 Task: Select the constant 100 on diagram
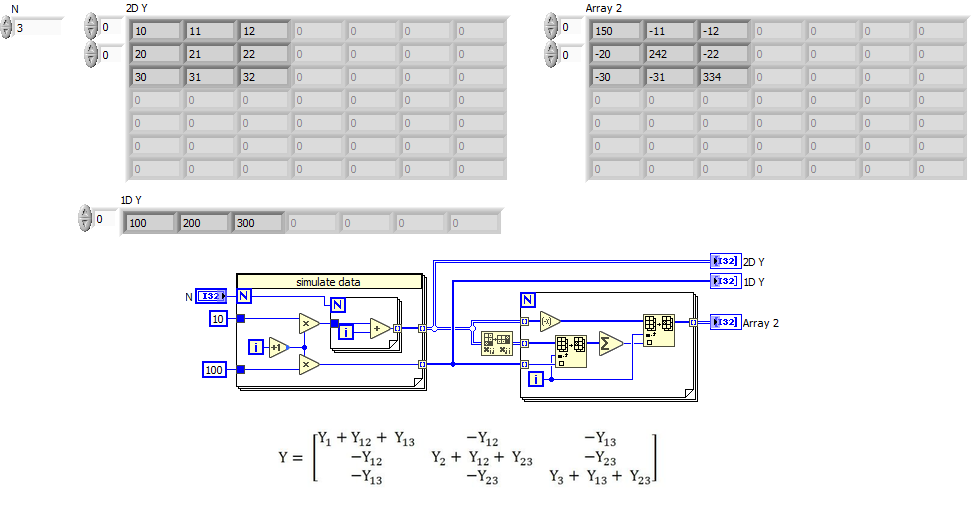214,370
